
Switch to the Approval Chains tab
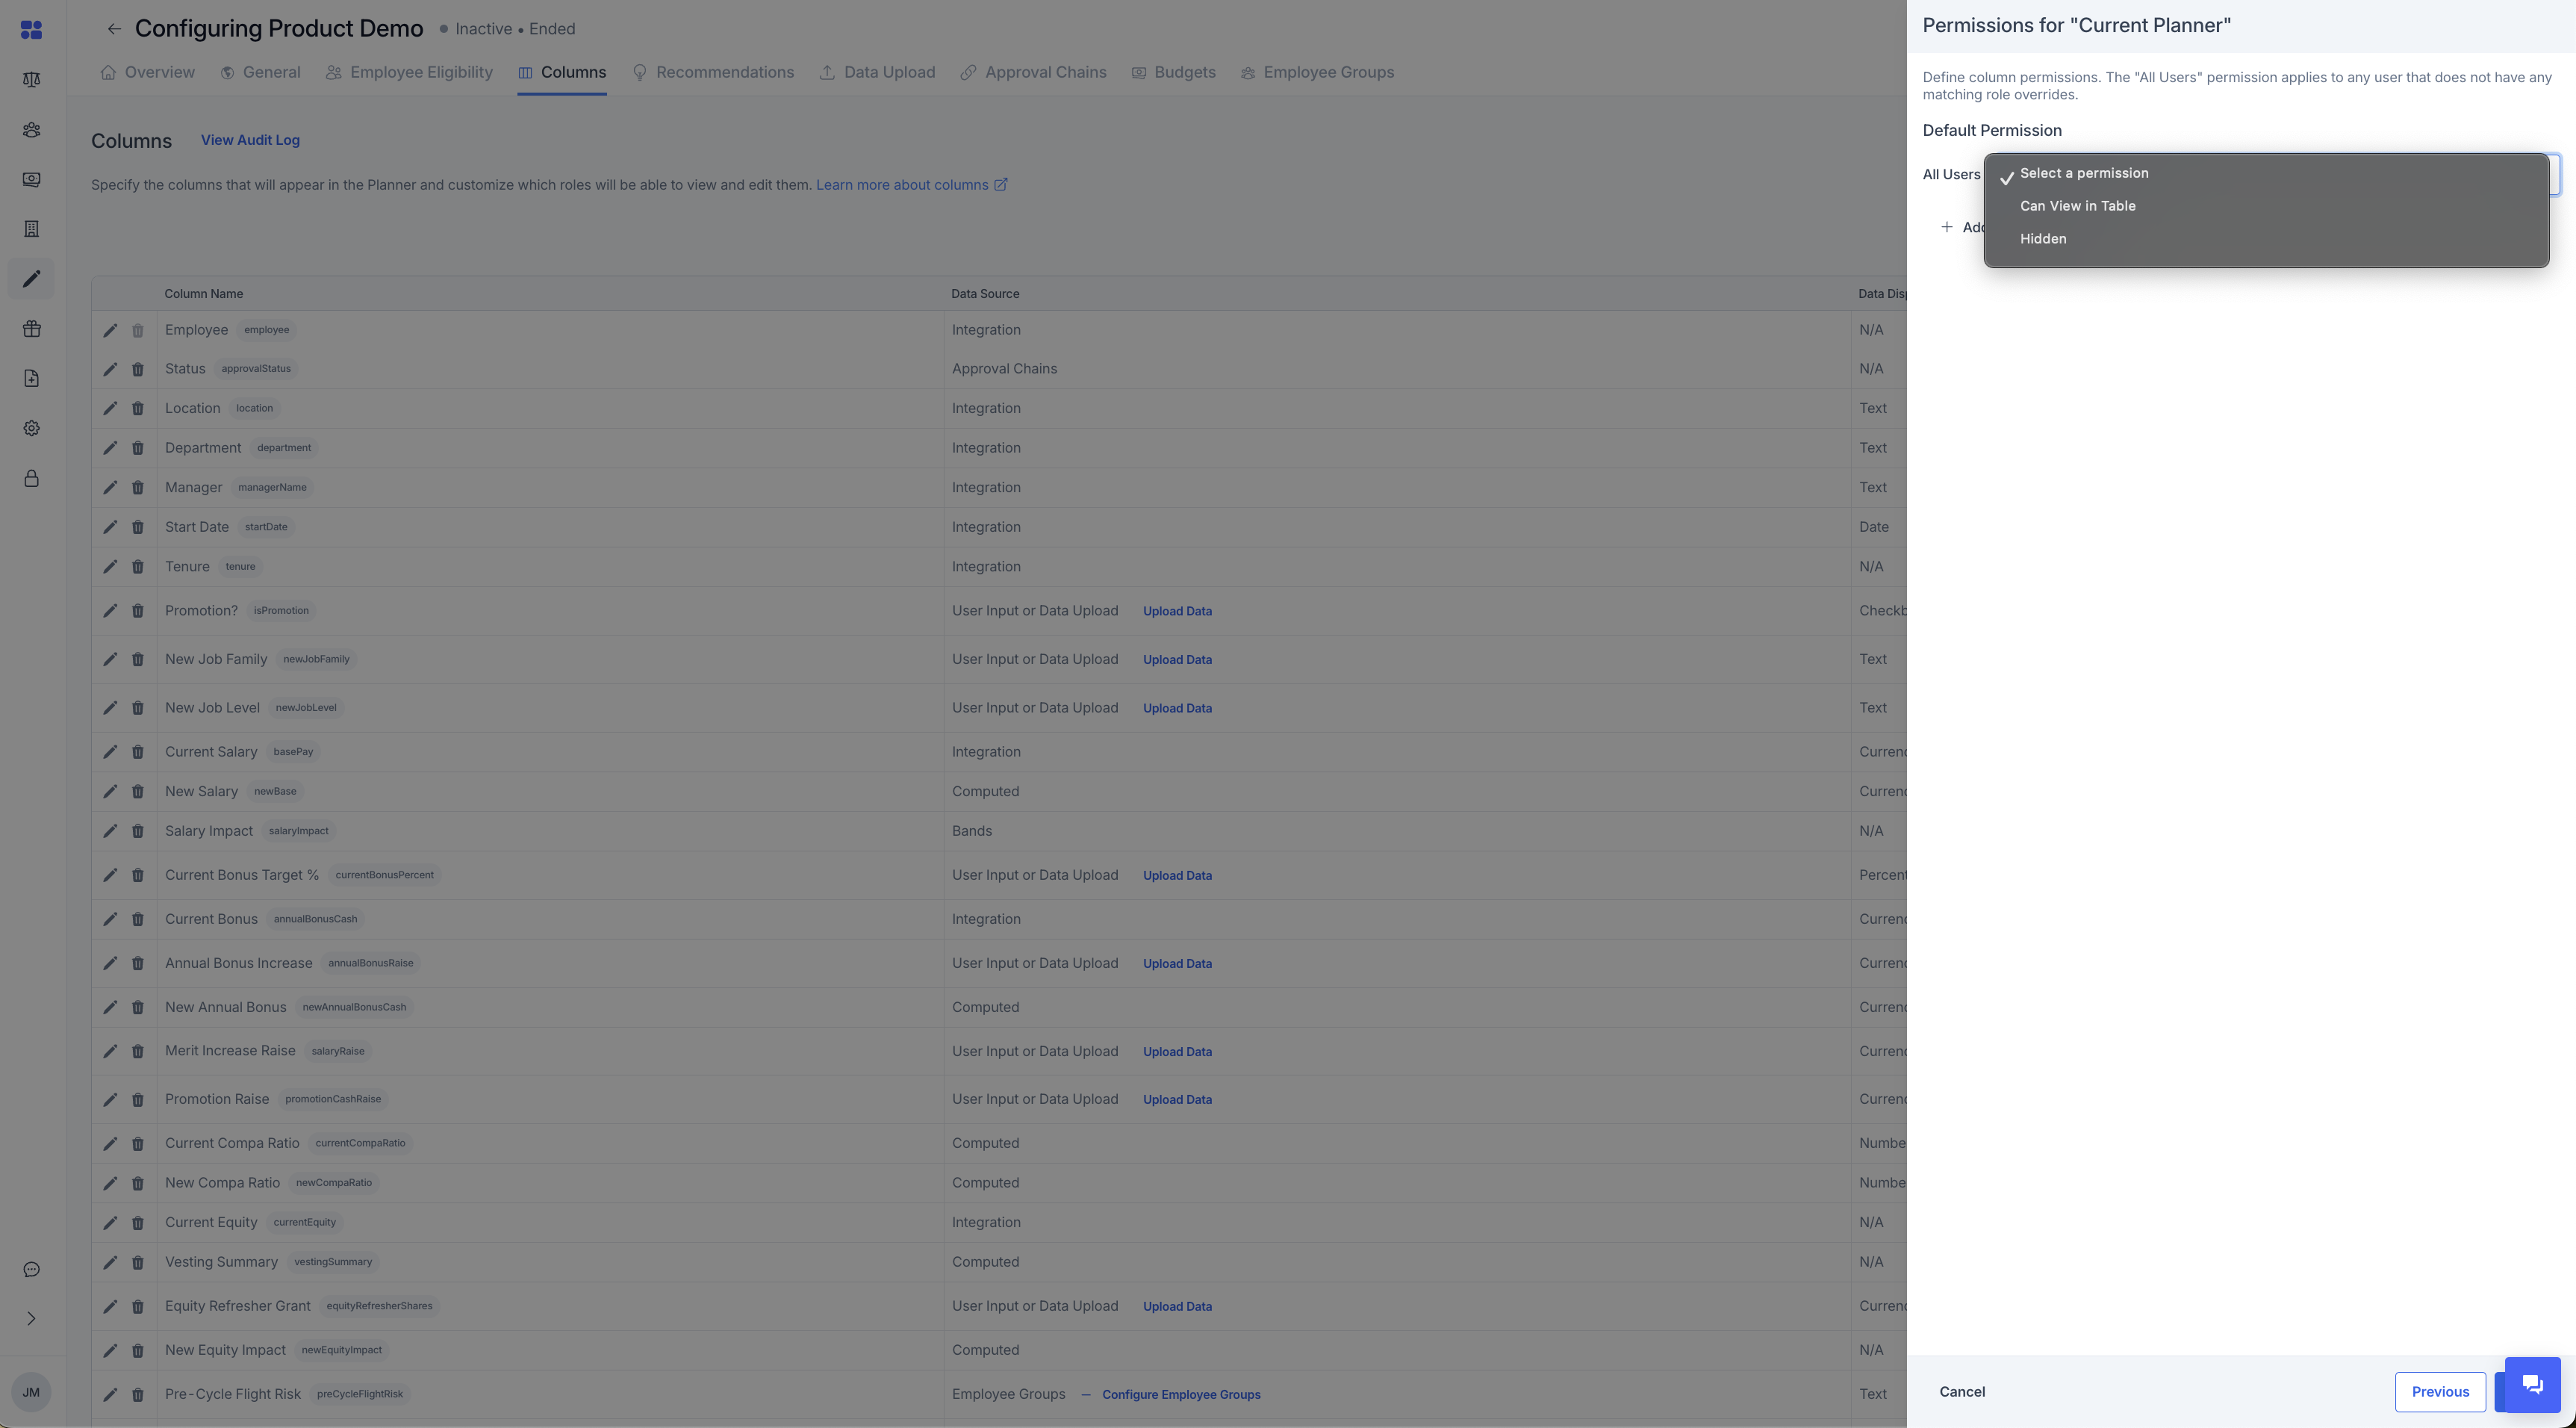[1045, 72]
